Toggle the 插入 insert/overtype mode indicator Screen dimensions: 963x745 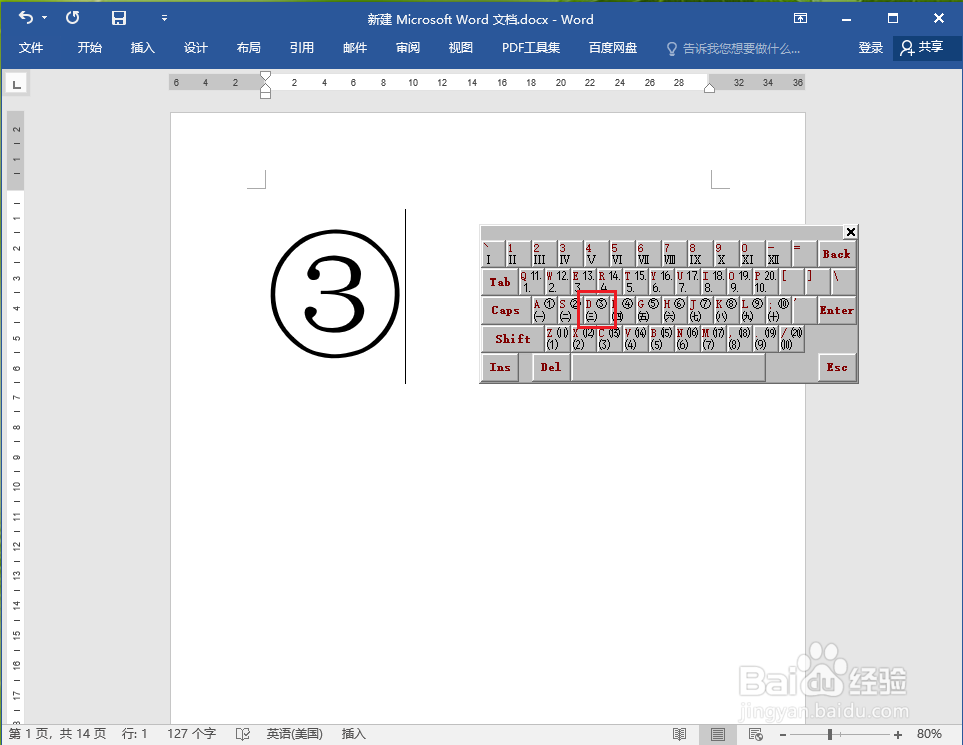coord(353,734)
